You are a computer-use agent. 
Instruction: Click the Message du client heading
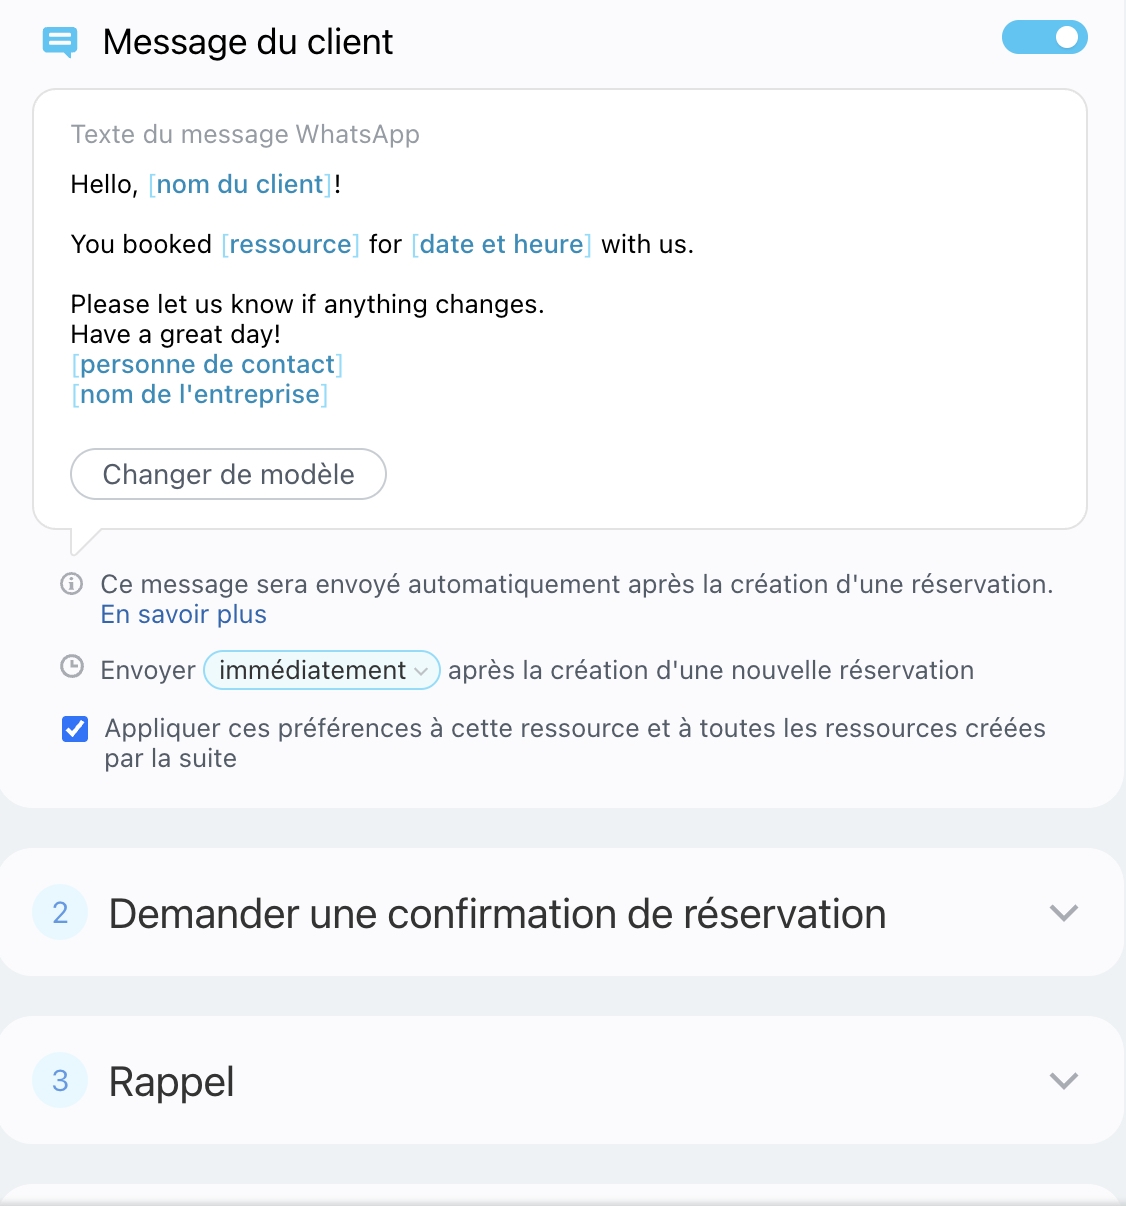(248, 42)
